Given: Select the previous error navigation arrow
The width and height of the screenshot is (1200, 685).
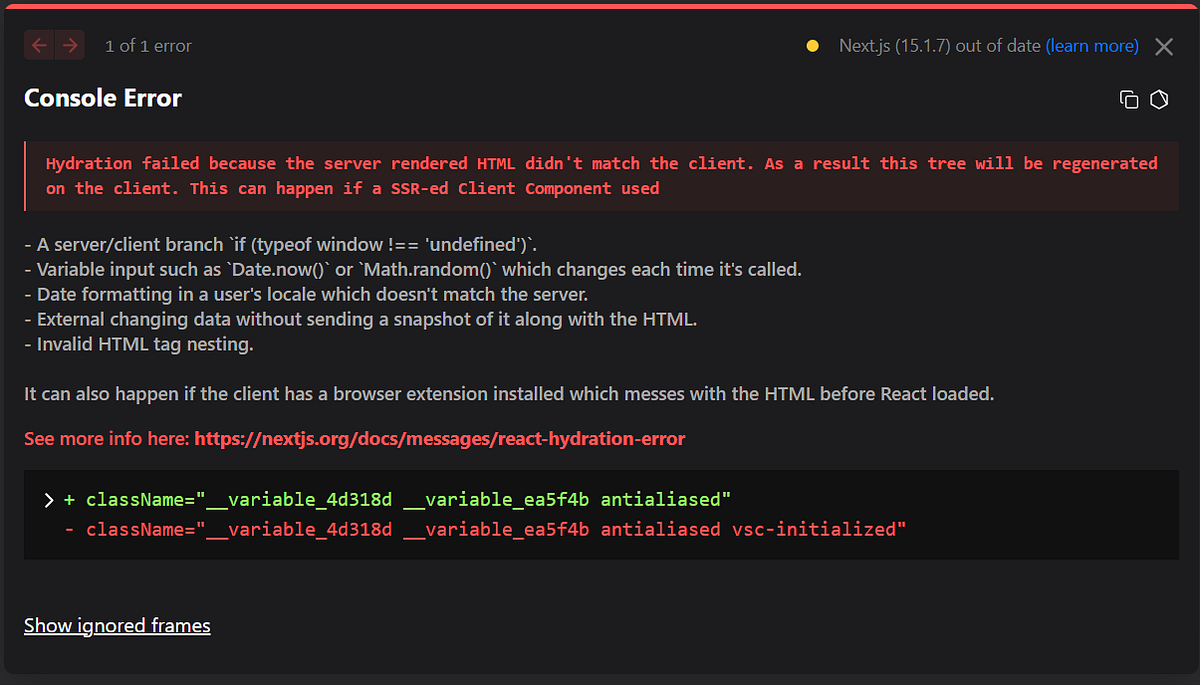Looking at the screenshot, I should tap(39, 45).
